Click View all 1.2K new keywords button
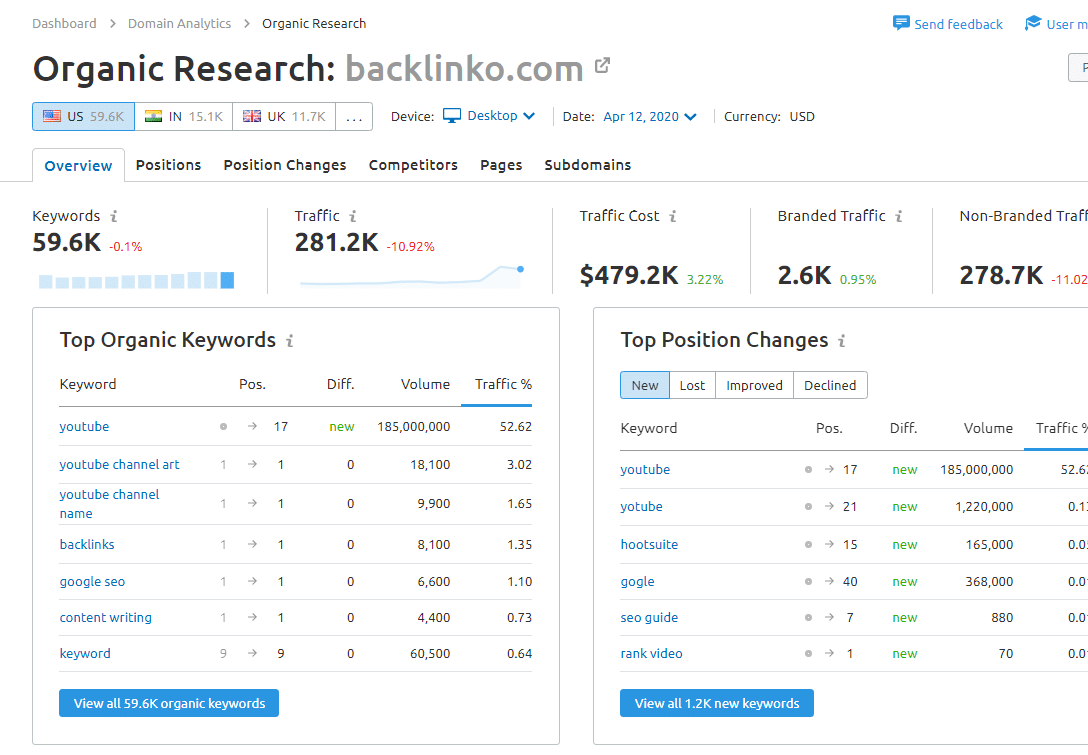1088x755 pixels. point(717,703)
